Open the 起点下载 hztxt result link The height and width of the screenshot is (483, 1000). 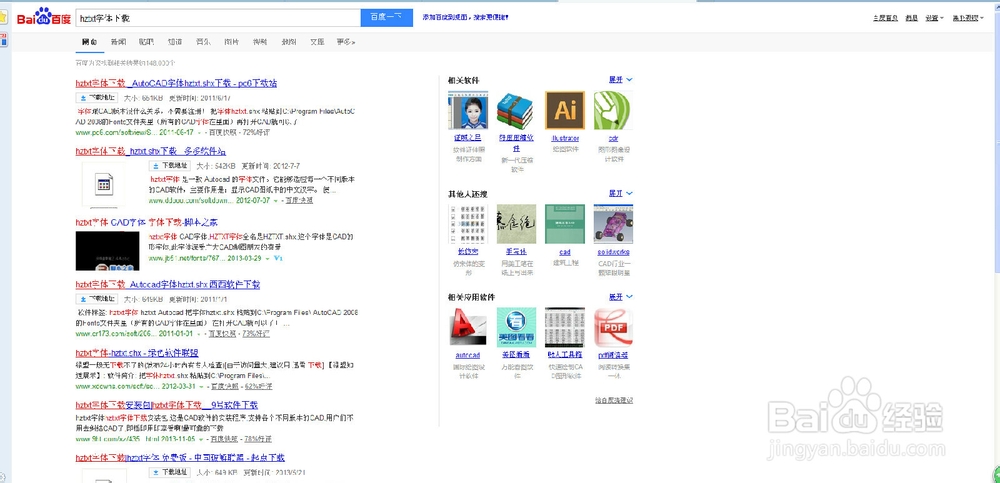[x=180, y=458]
